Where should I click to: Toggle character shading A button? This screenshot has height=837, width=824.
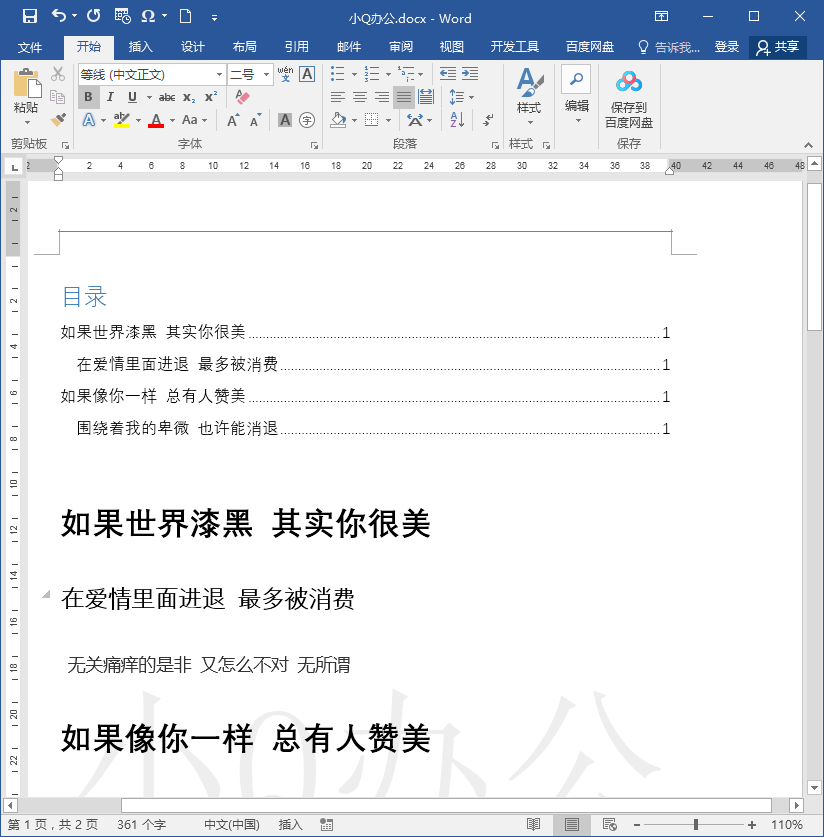[285, 120]
